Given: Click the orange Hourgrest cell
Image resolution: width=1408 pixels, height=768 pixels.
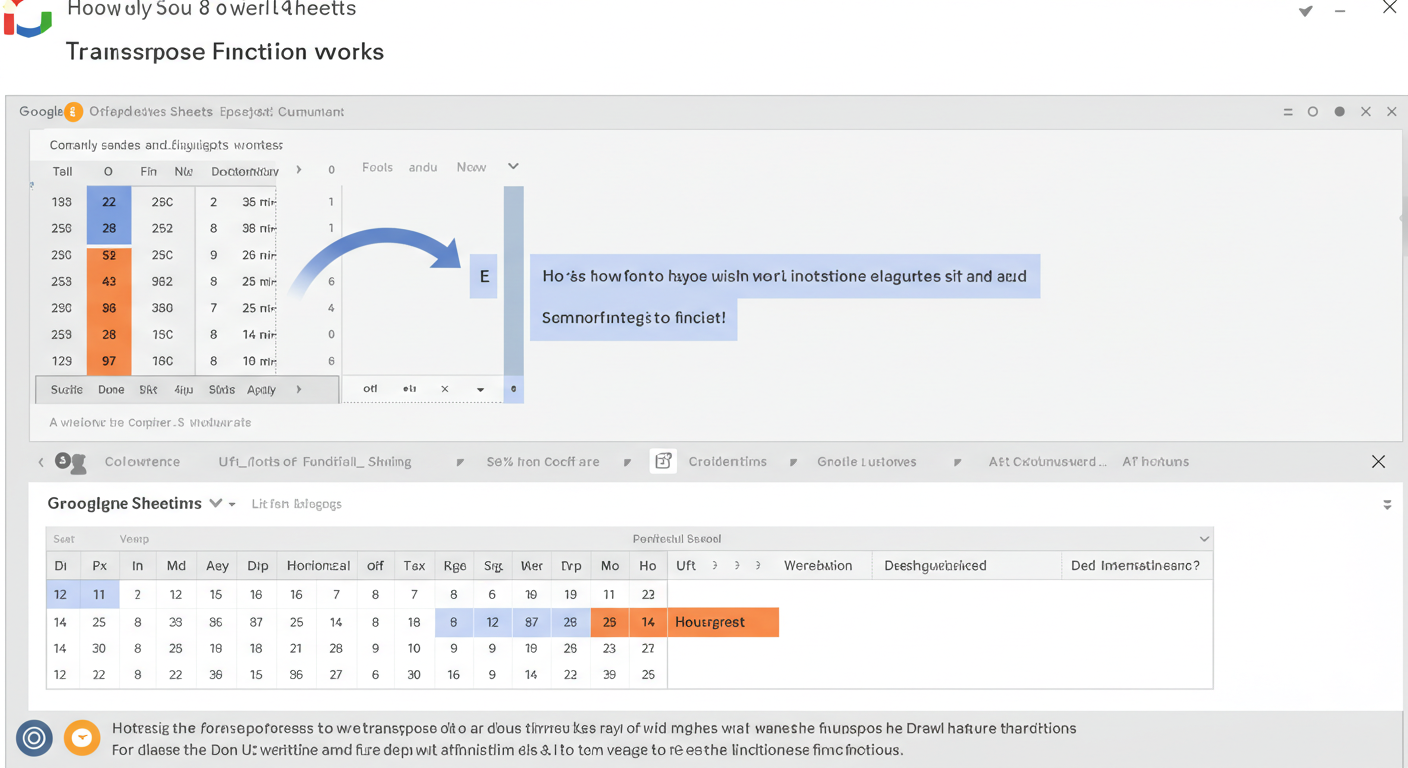Looking at the screenshot, I should [722, 622].
